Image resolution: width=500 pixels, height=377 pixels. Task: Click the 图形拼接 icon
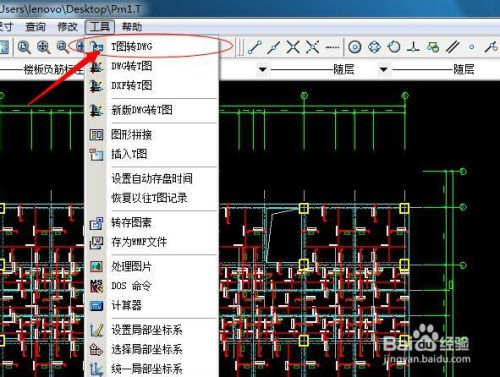(x=97, y=135)
